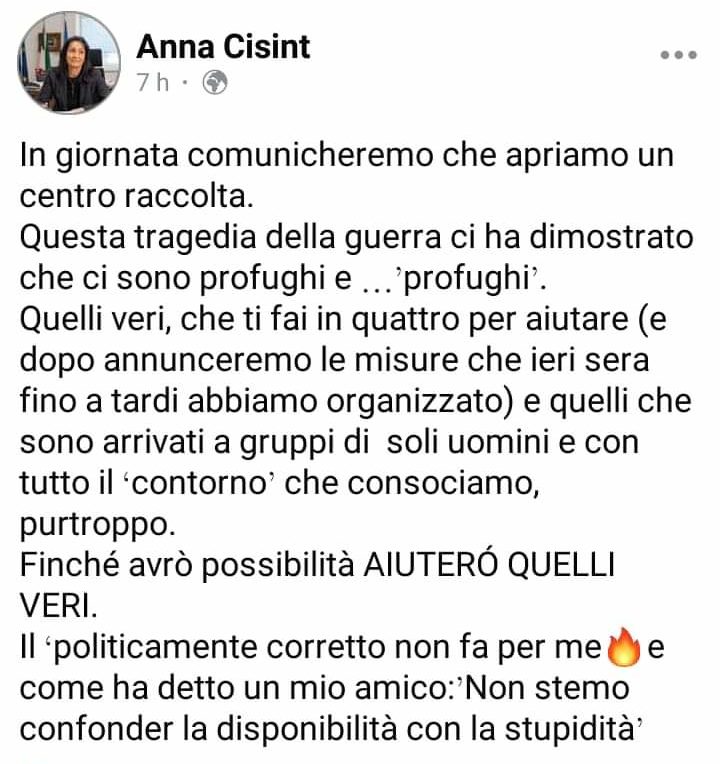The width and height of the screenshot is (720, 764).
Task: Click the fire emoji in the post
Action: click(624, 648)
